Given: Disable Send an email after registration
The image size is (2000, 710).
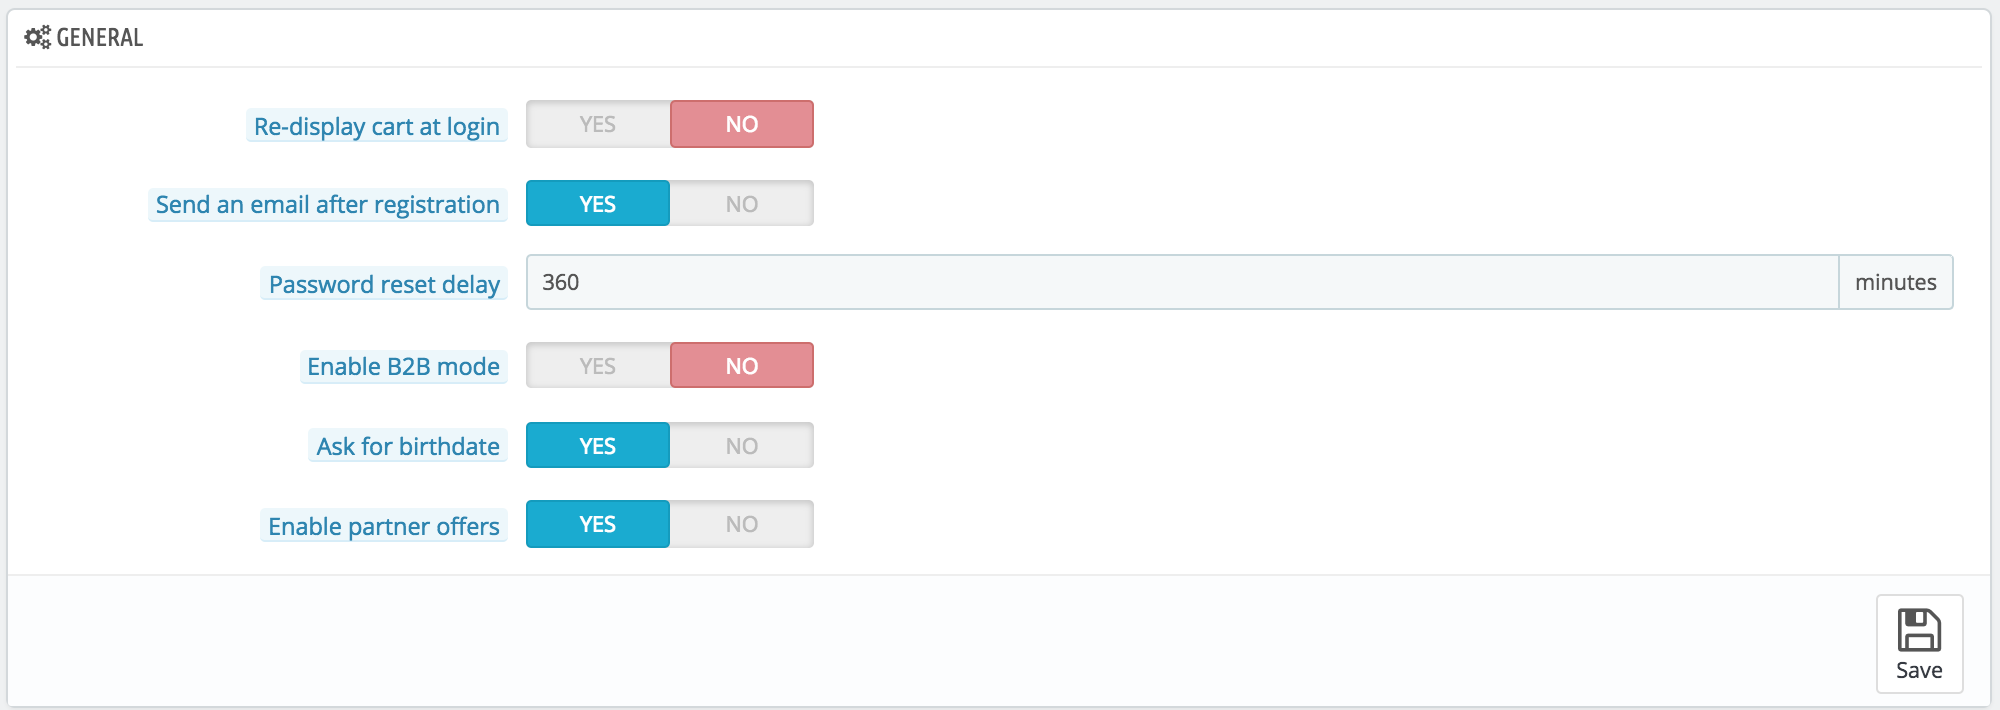Looking at the screenshot, I should point(741,204).
